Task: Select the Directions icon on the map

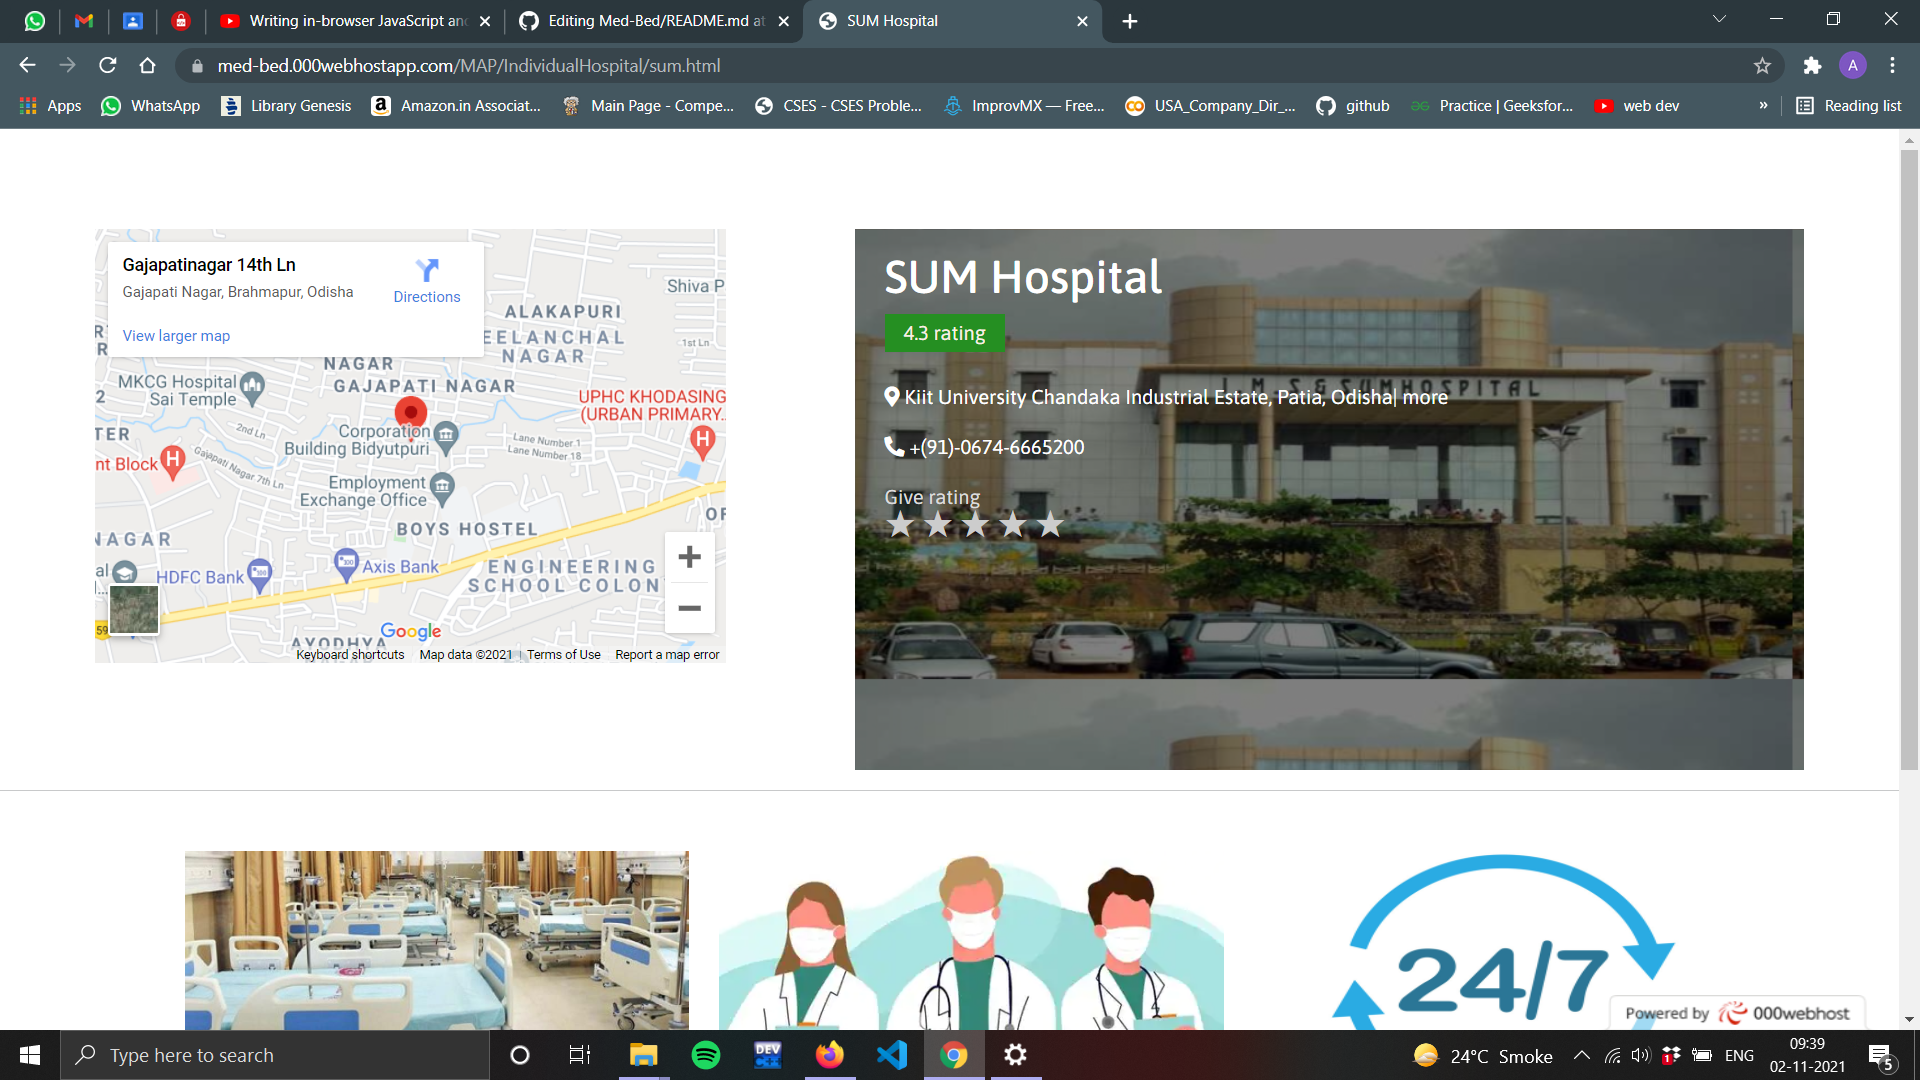Action: point(427,271)
